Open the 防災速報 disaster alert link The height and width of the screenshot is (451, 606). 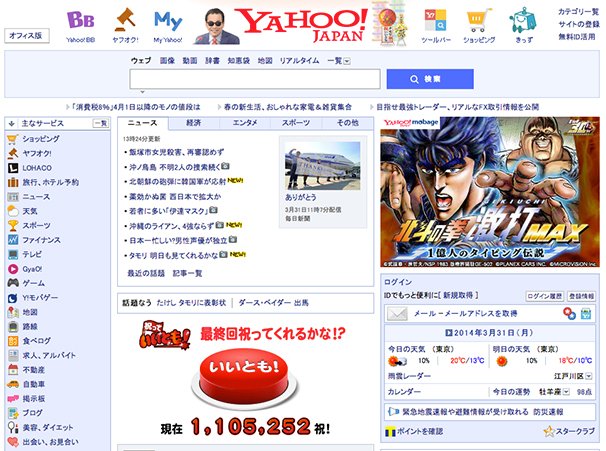point(548,412)
